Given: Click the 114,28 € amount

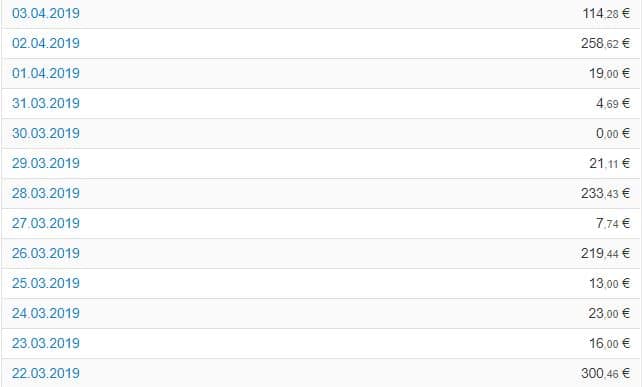Looking at the screenshot, I should pos(606,13).
